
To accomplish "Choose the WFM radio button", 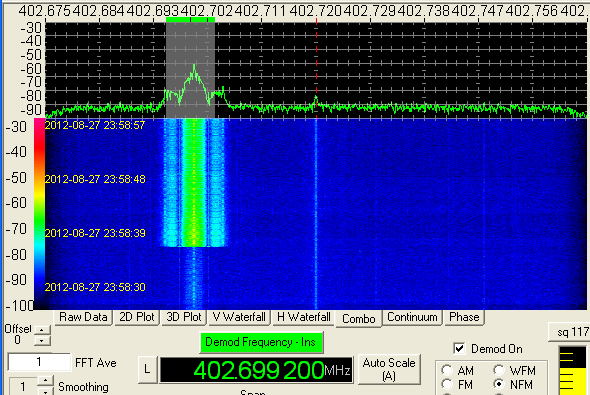I will point(499,370).
